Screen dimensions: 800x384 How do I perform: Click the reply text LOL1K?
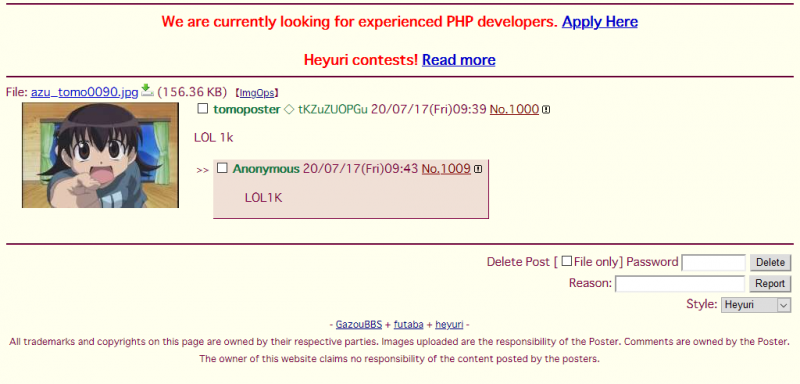pos(263,198)
